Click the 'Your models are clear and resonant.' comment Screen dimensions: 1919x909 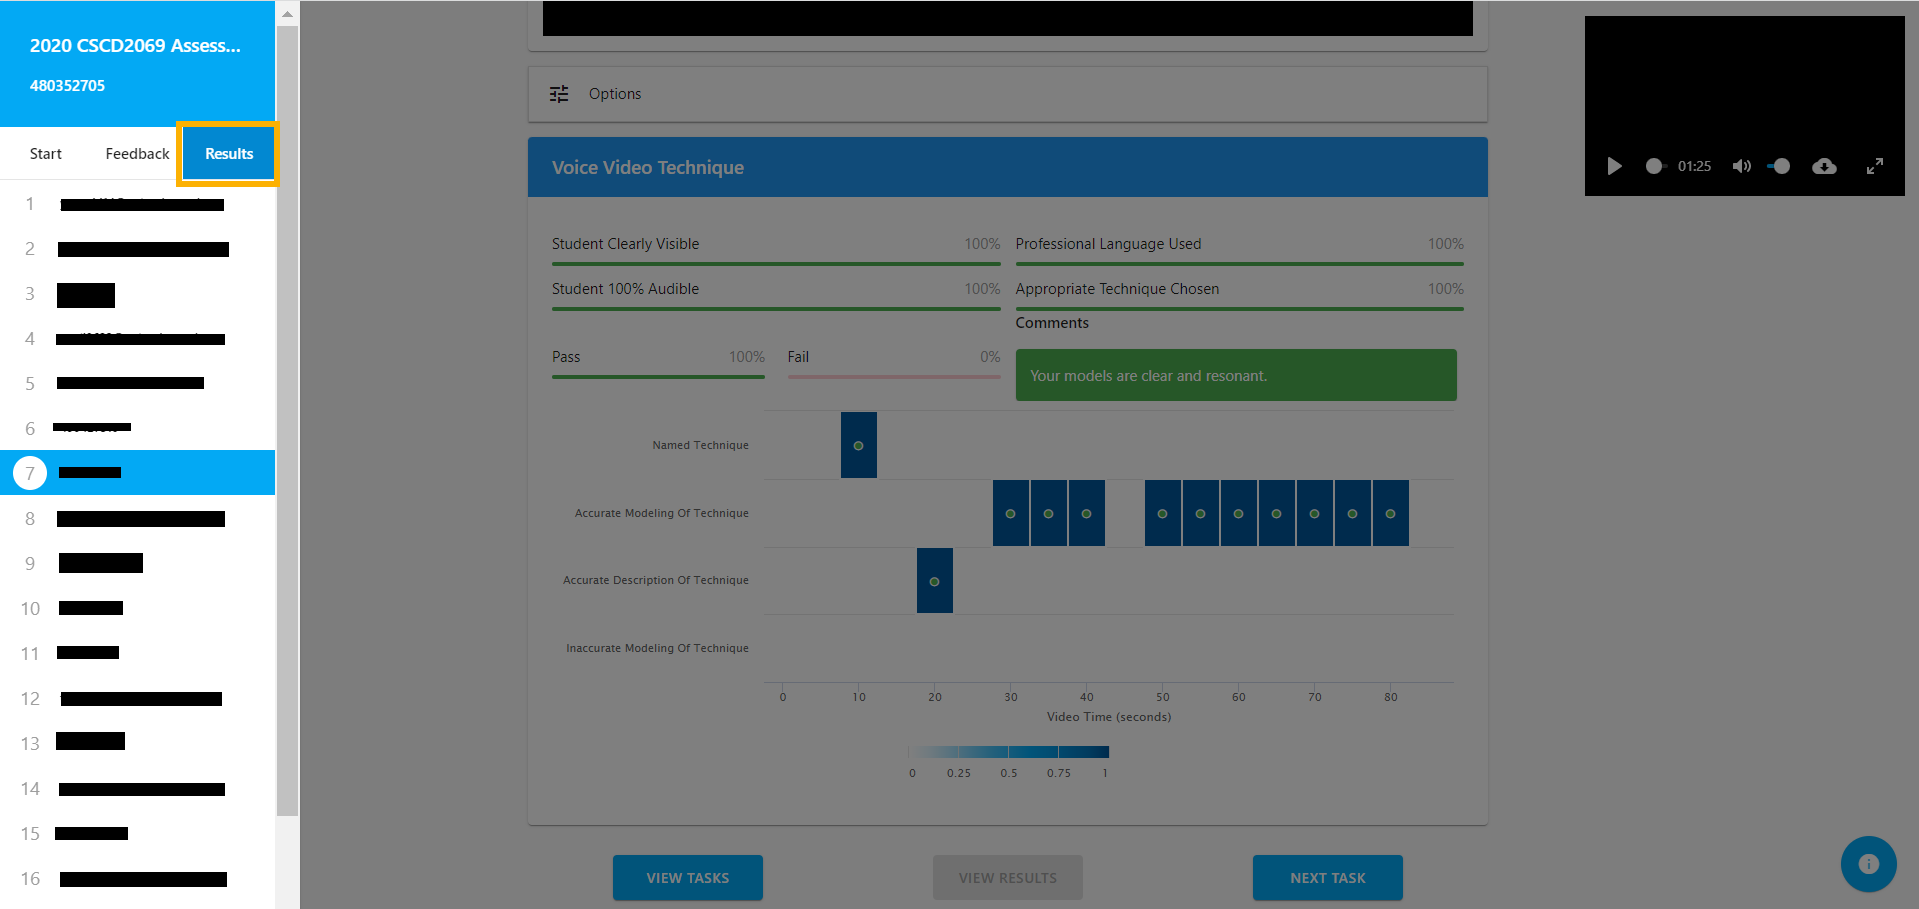click(x=1236, y=375)
